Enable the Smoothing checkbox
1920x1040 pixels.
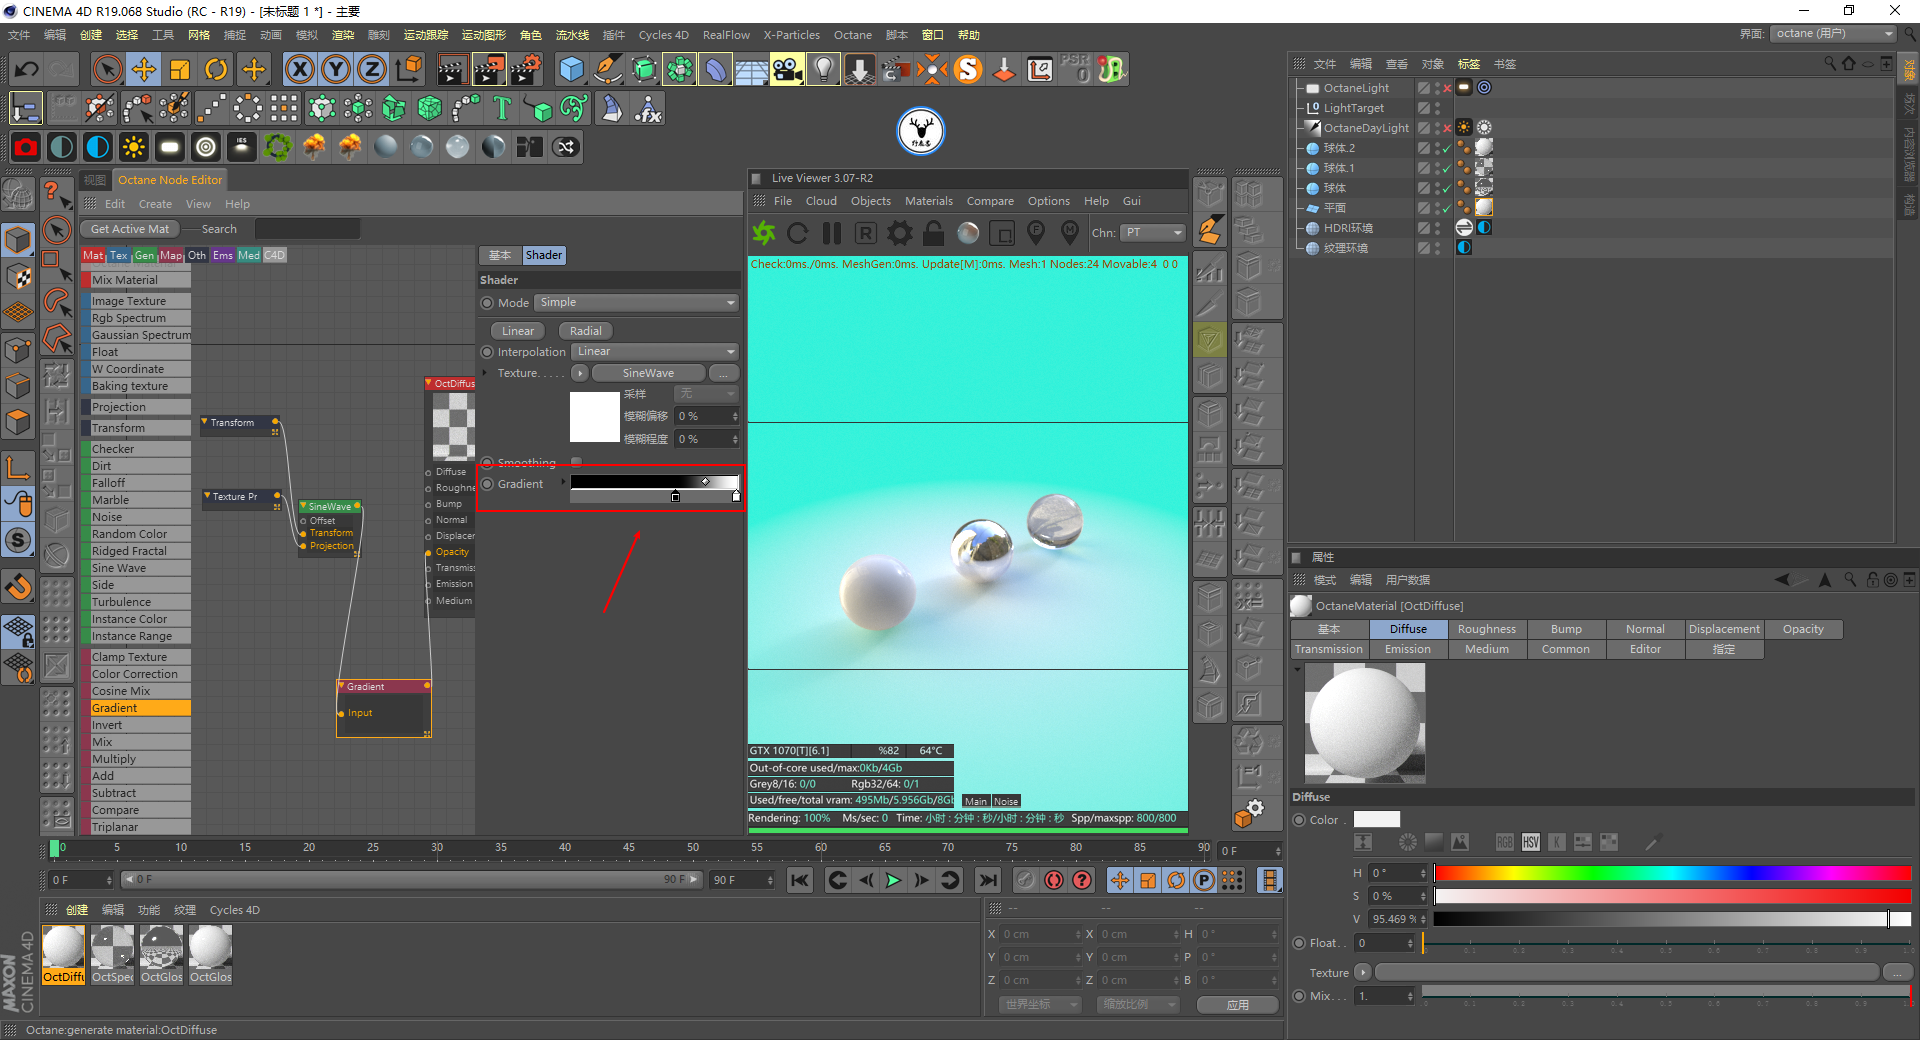point(576,462)
